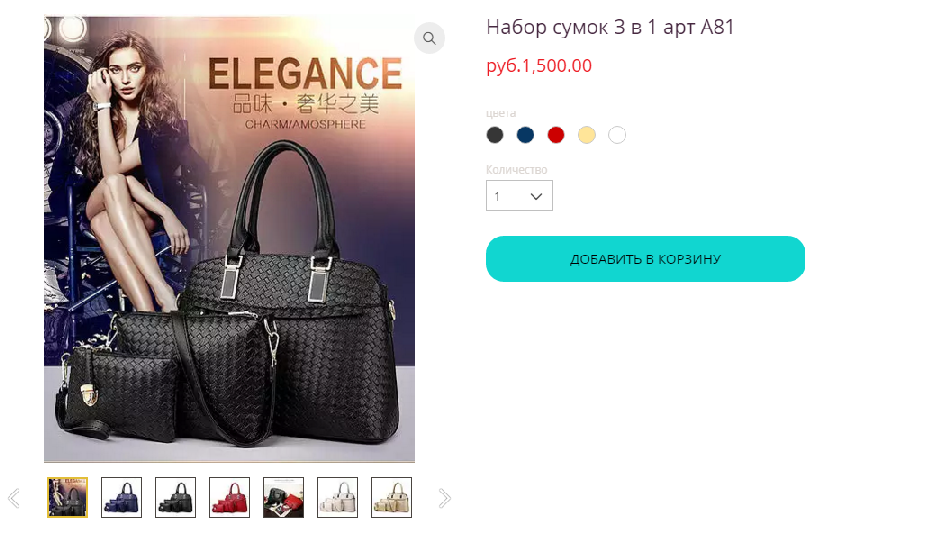Show the beige bag set thumbnail
Screen dimensions: 941x537
[x=392, y=497]
